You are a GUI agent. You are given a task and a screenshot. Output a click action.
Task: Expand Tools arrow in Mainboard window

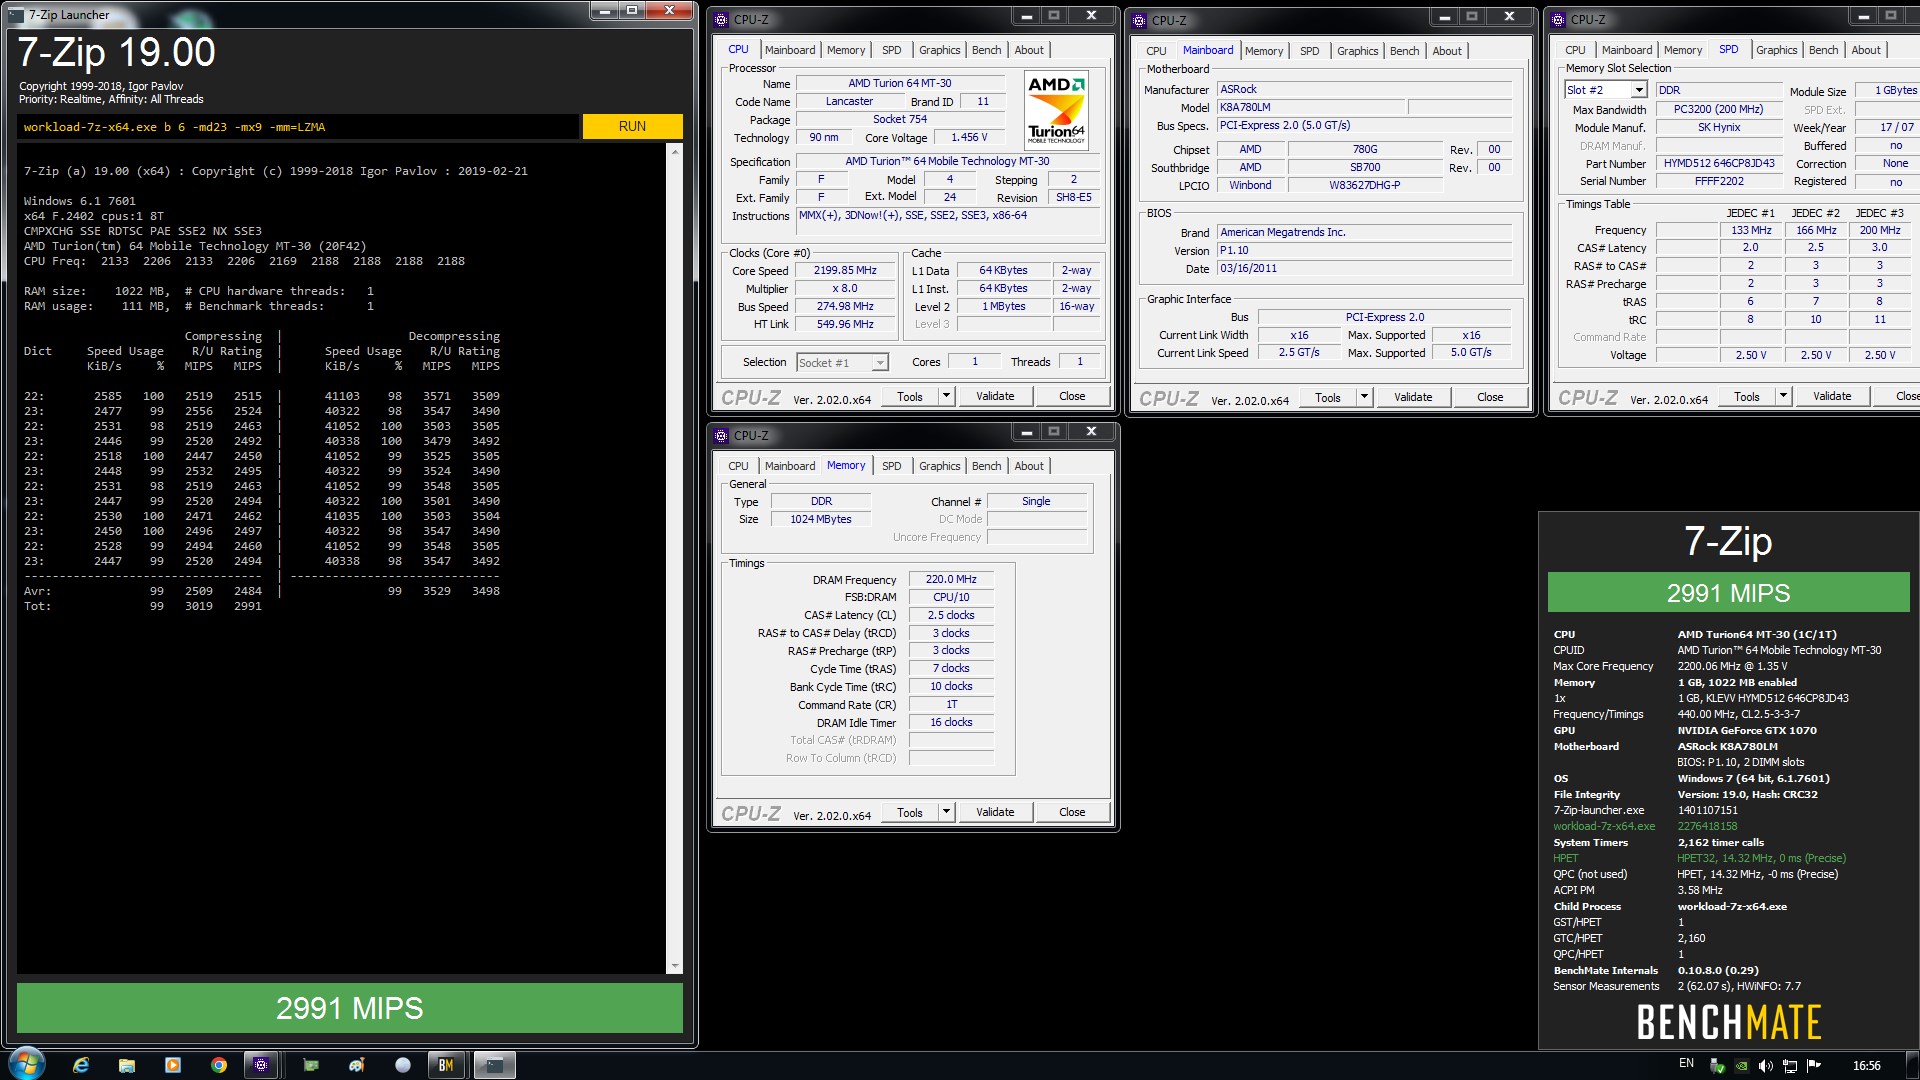pos(1364,397)
